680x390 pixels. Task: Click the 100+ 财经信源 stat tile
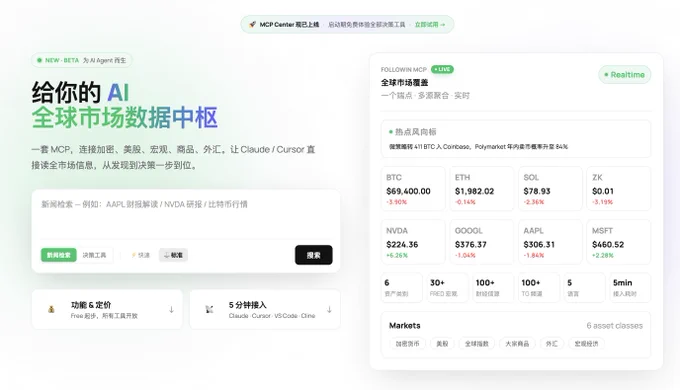tap(493, 288)
